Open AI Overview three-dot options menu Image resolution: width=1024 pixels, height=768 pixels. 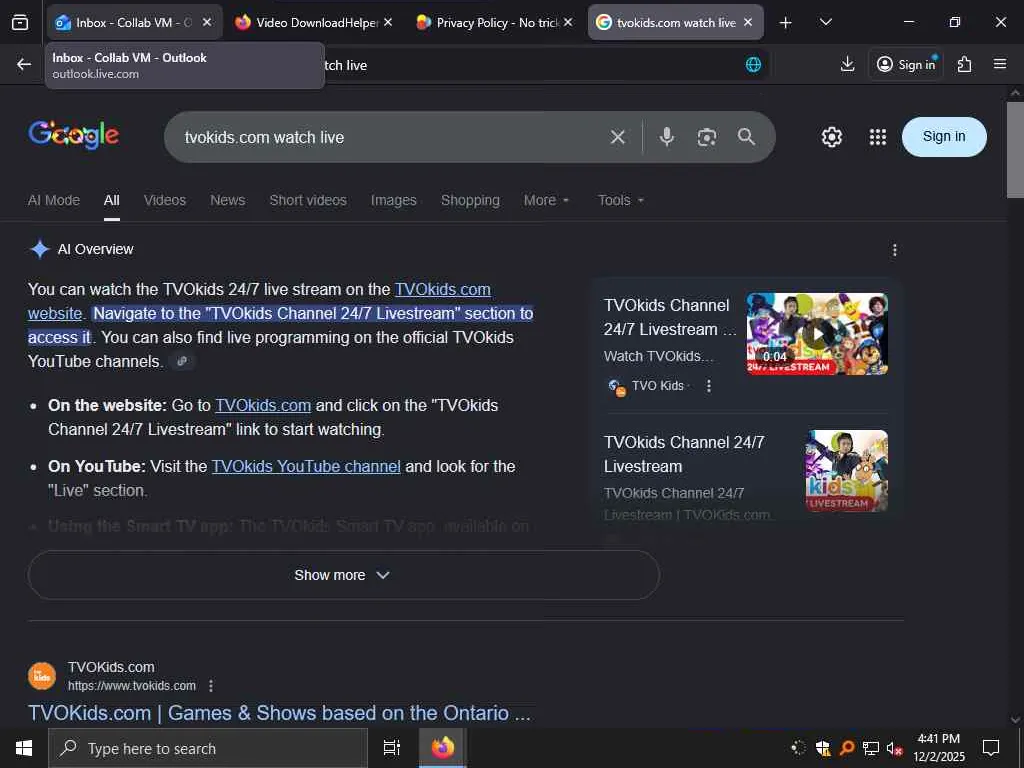(x=895, y=249)
